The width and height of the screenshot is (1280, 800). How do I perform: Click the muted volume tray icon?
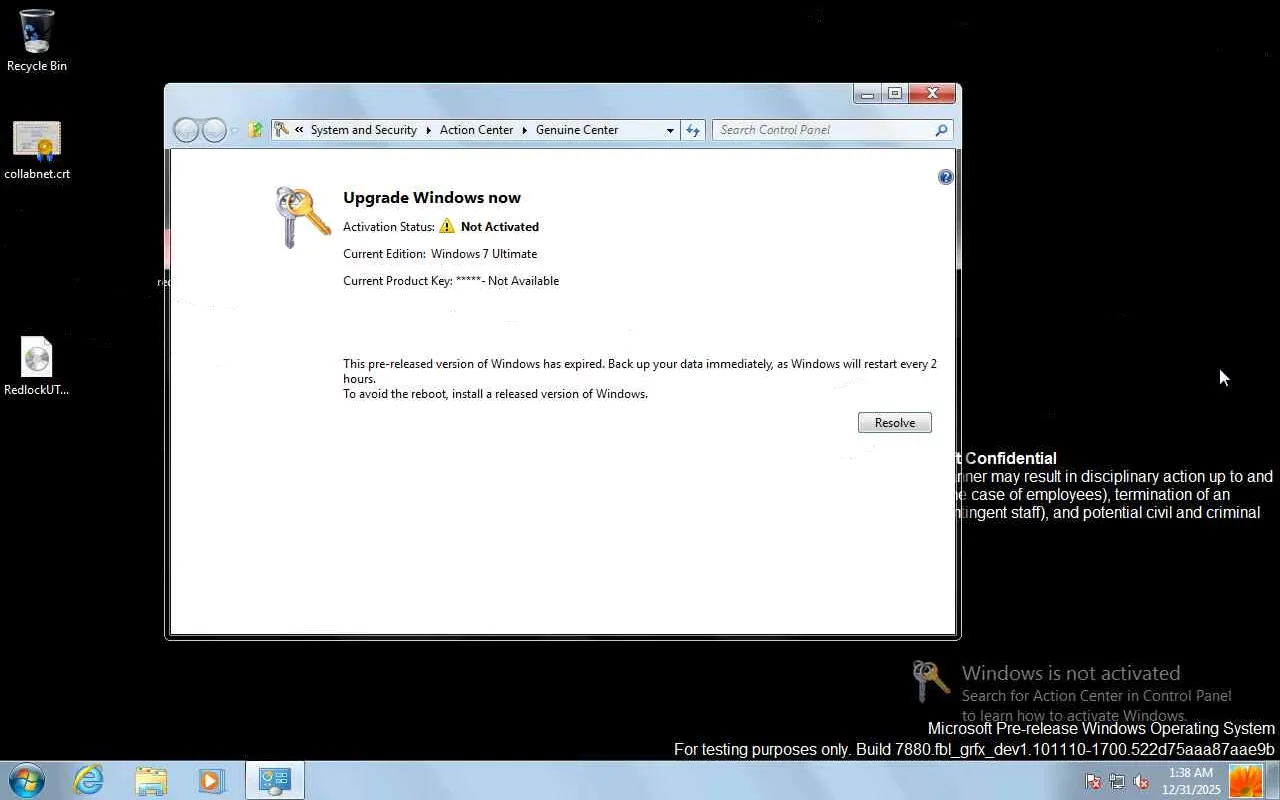[1141, 781]
